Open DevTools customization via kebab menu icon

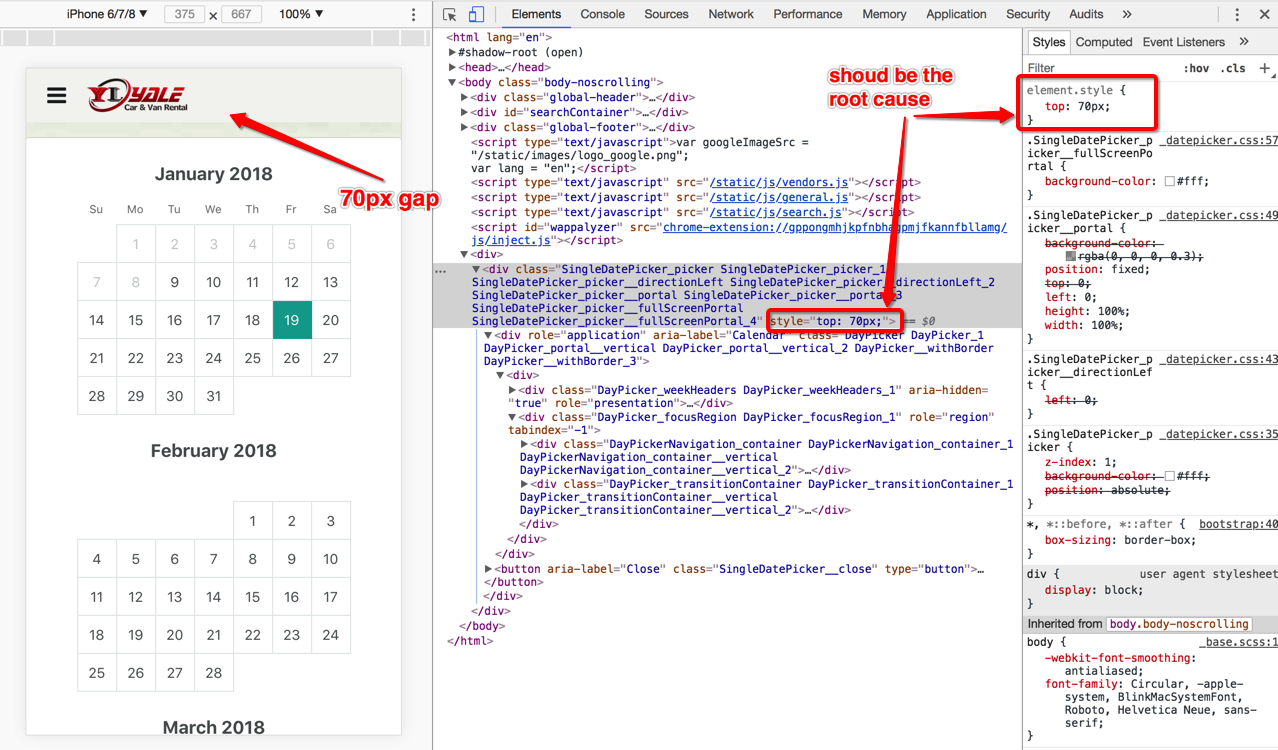pyautogui.click(x=1238, y=14)
